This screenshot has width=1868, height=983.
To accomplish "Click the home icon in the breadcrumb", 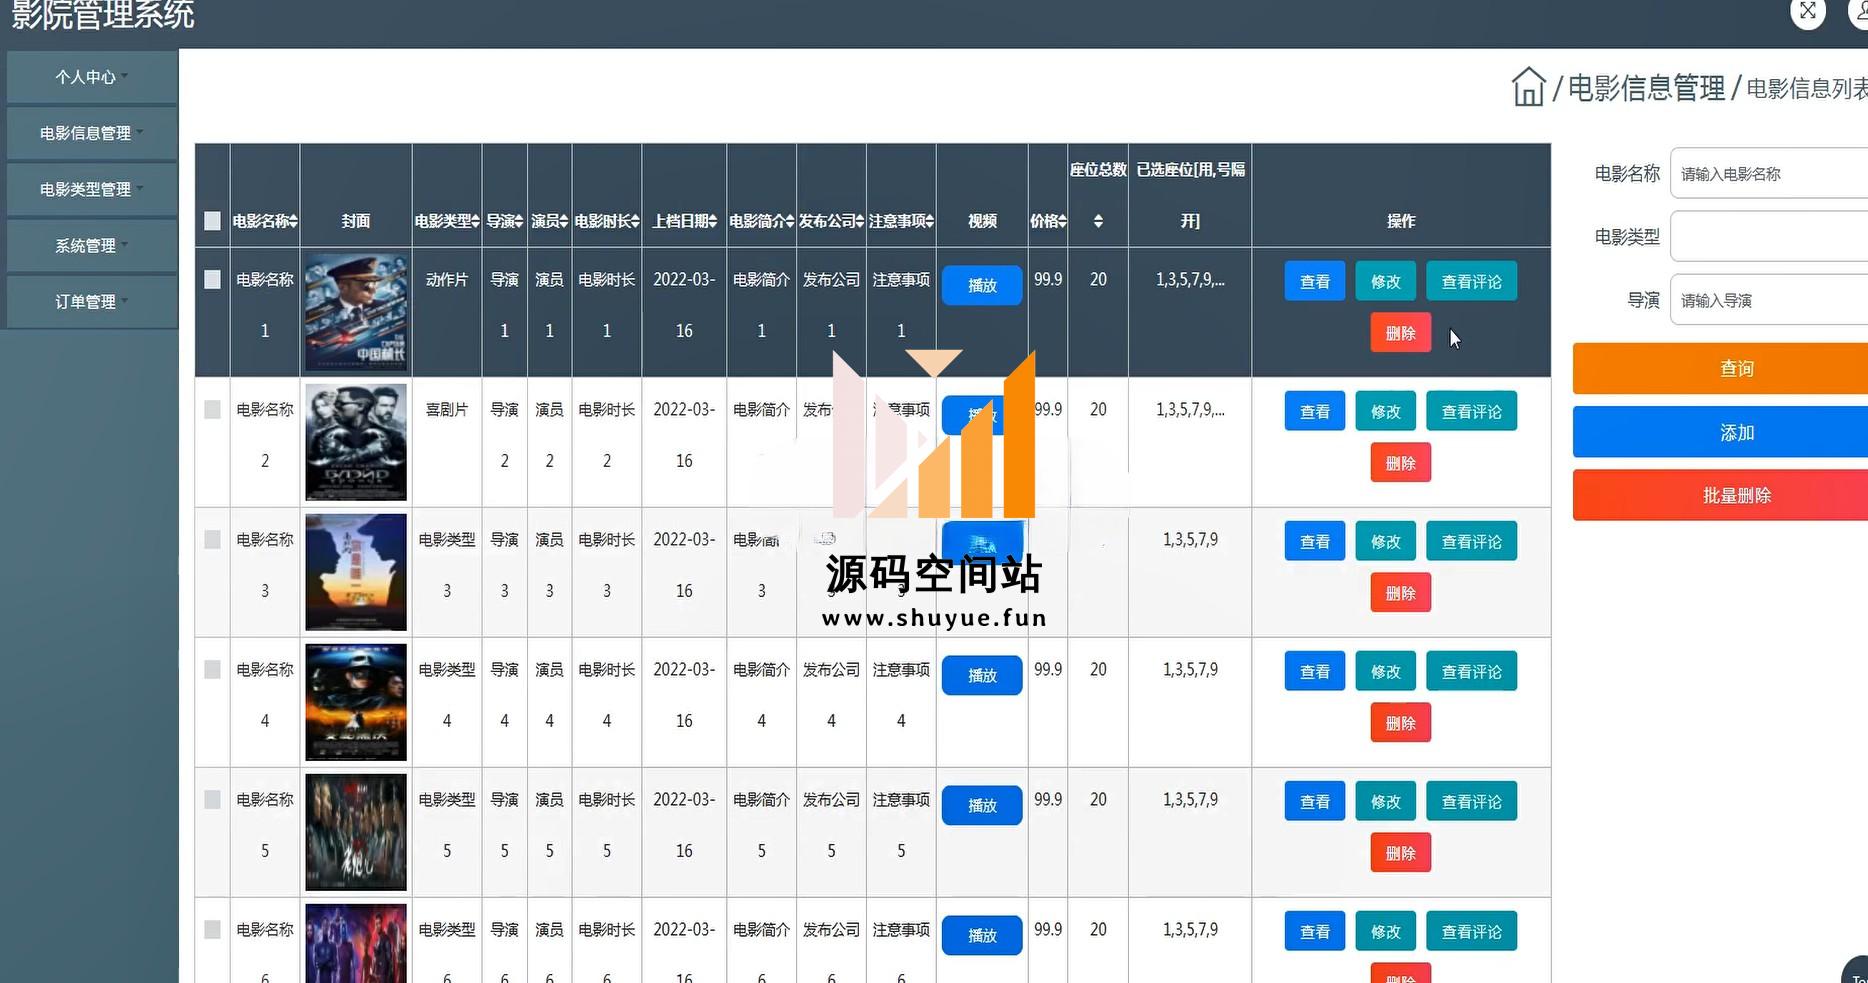I will point(1528,87).
